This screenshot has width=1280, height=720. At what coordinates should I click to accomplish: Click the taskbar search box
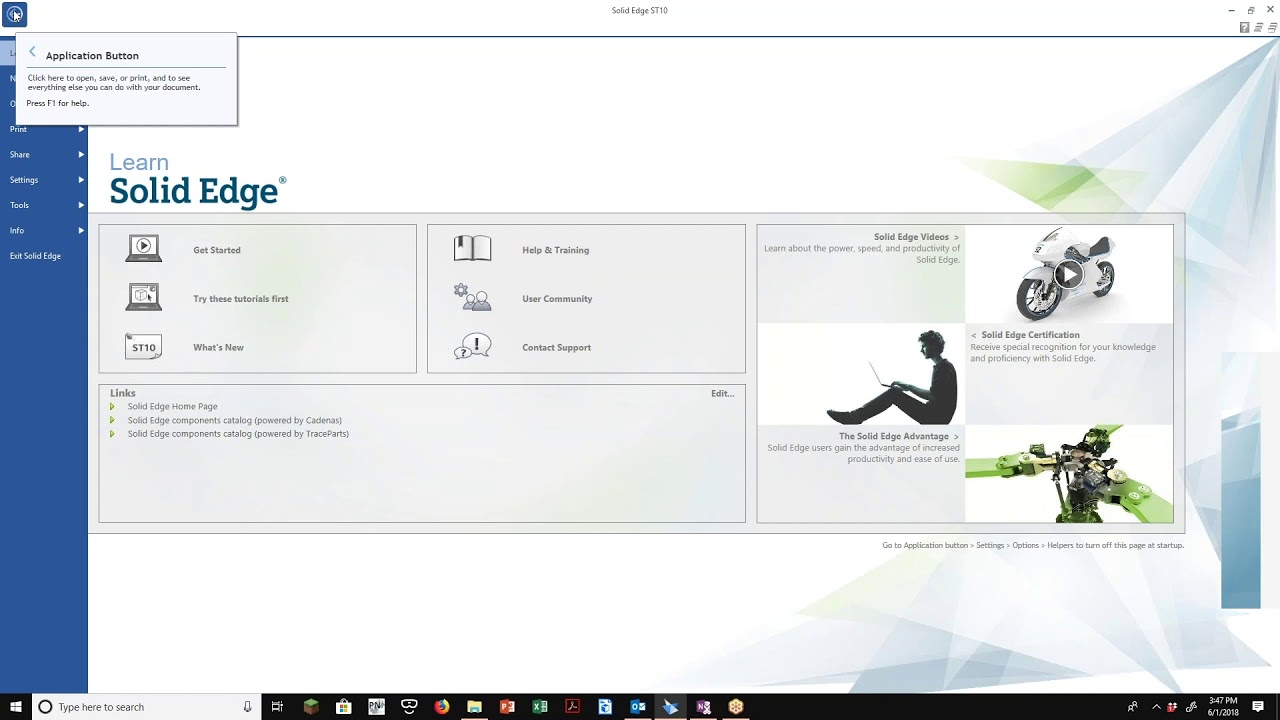(148, 707)
